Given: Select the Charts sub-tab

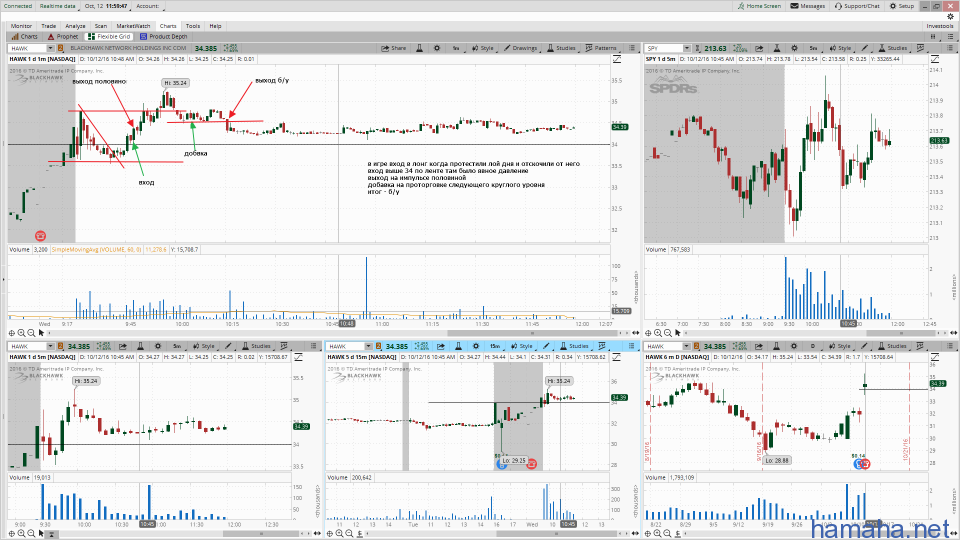Looking at the screenshot, I should pyautogui.click(x=25, y=37).
